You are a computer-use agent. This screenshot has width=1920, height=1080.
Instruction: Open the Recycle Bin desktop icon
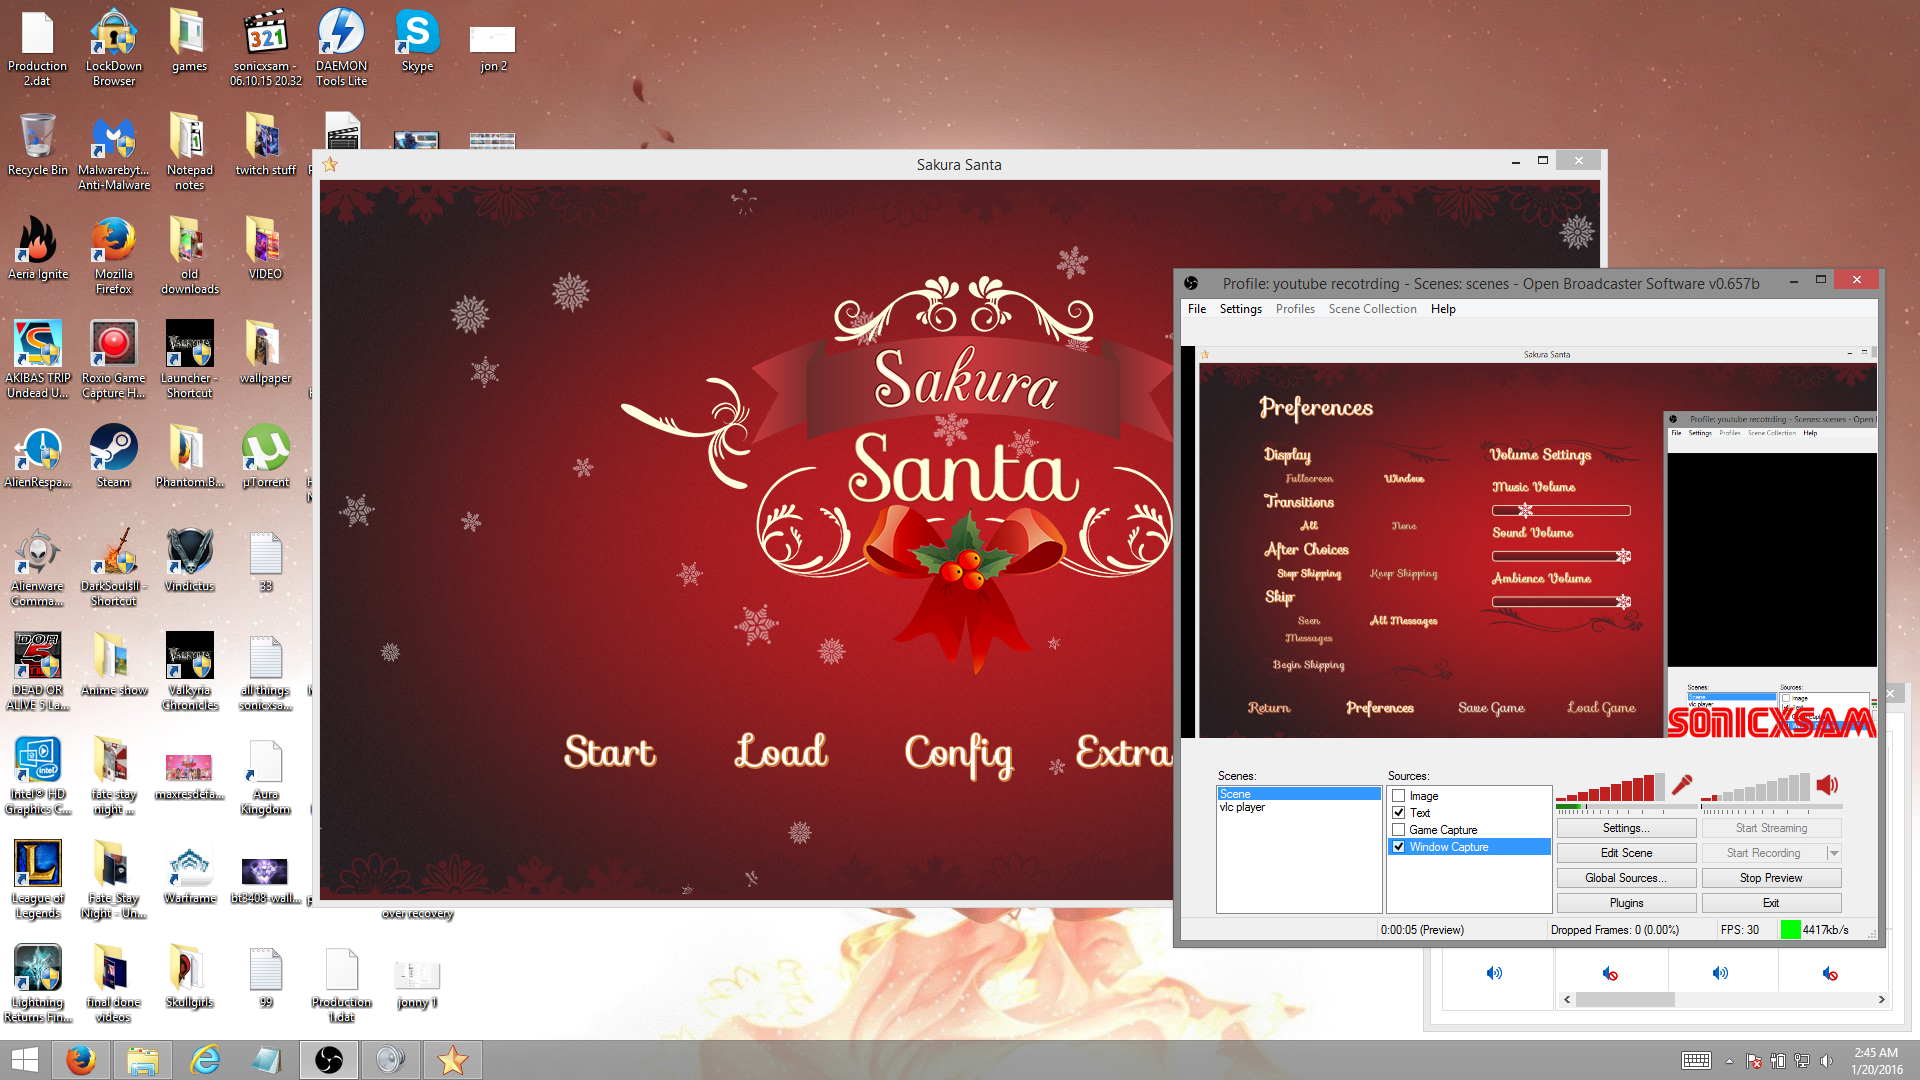(x=38, y=144)
